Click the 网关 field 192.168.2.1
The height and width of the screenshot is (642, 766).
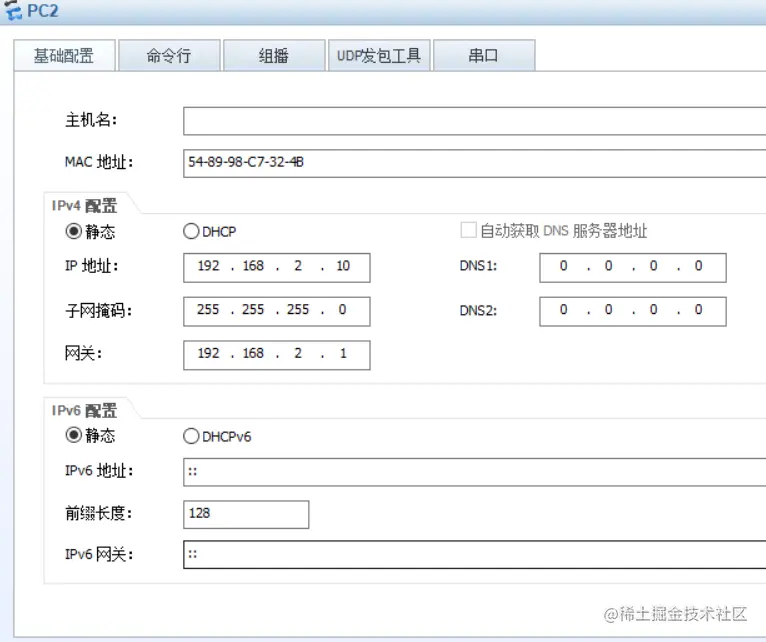(x=277, y=355)
